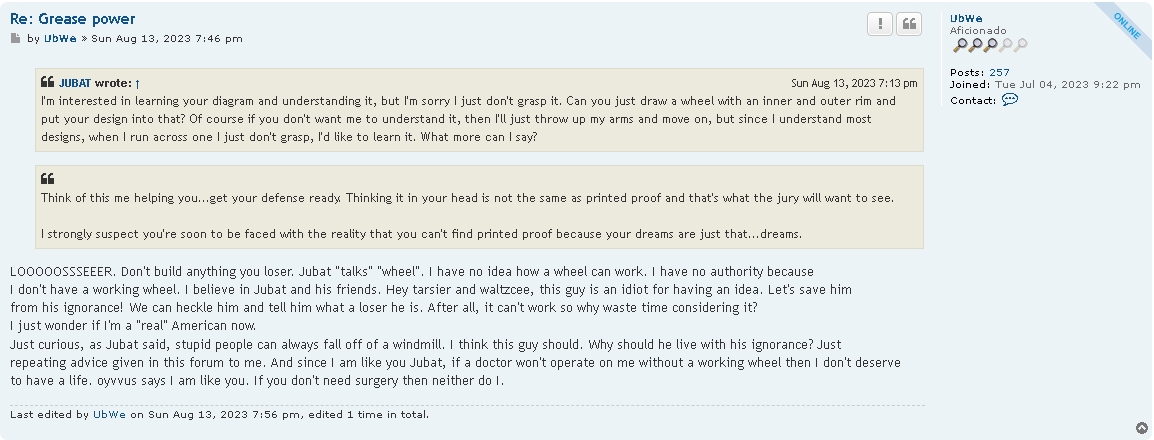This screenshot has width=1154, height=440.
Task: Click the quoted text starting "Think of this"
Action: point(467,198)
